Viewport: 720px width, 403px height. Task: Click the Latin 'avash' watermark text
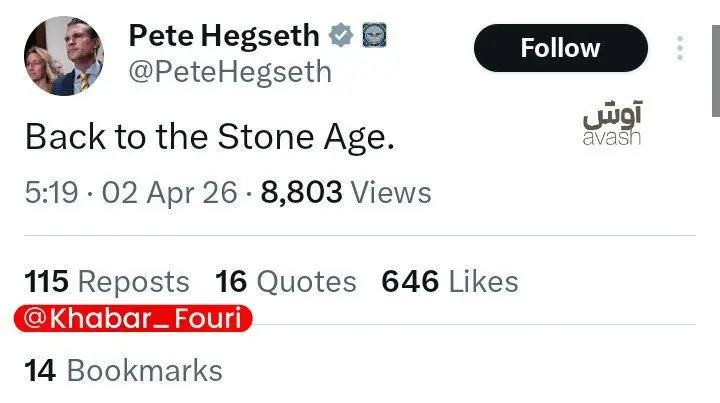(x=611, y=138)
